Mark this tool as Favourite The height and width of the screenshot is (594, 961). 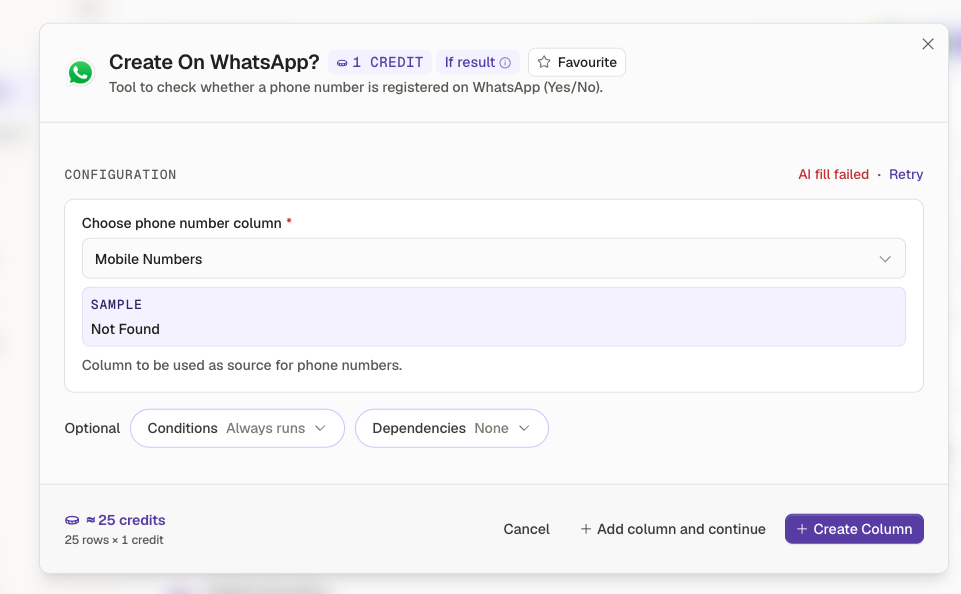click(x=577, y=63)
